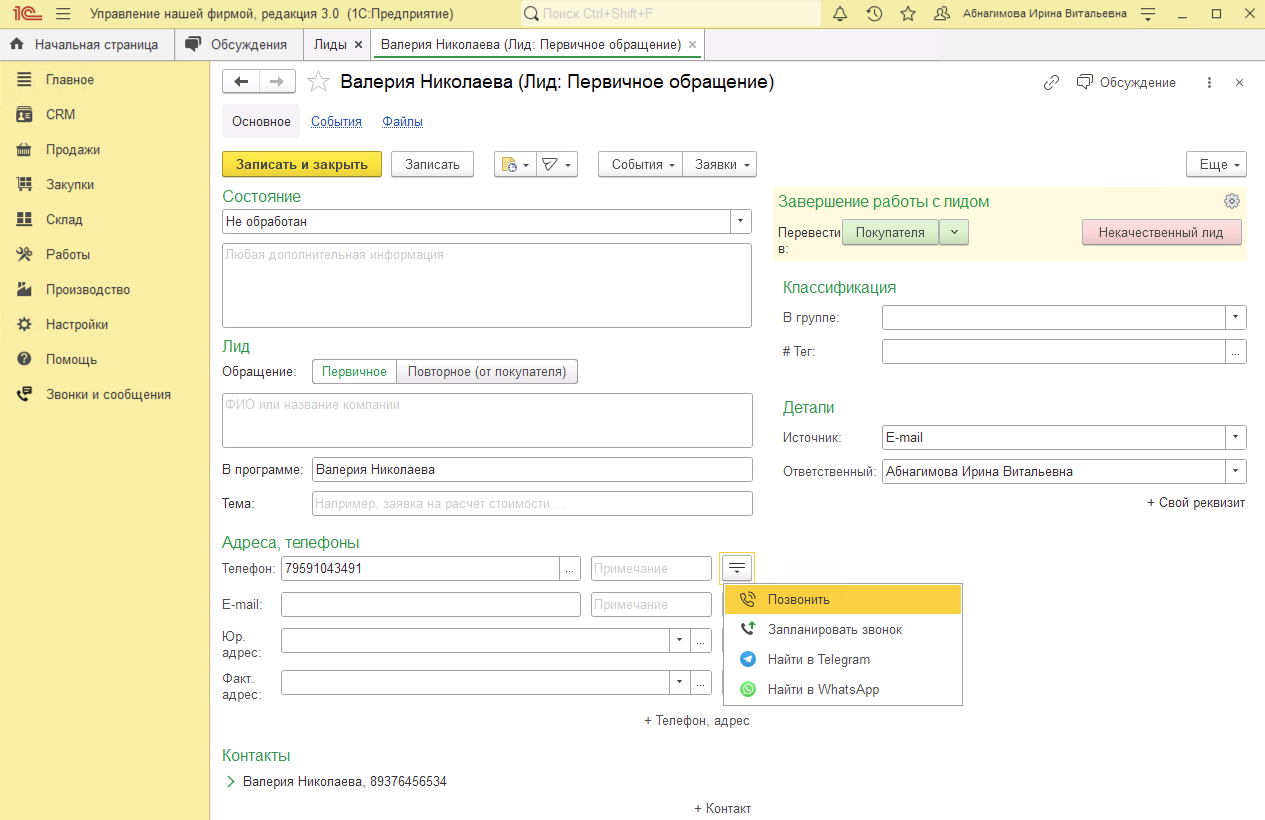Switch to Повторное (от покупателя) option
1265x820 pixels.
coord(487,372)
